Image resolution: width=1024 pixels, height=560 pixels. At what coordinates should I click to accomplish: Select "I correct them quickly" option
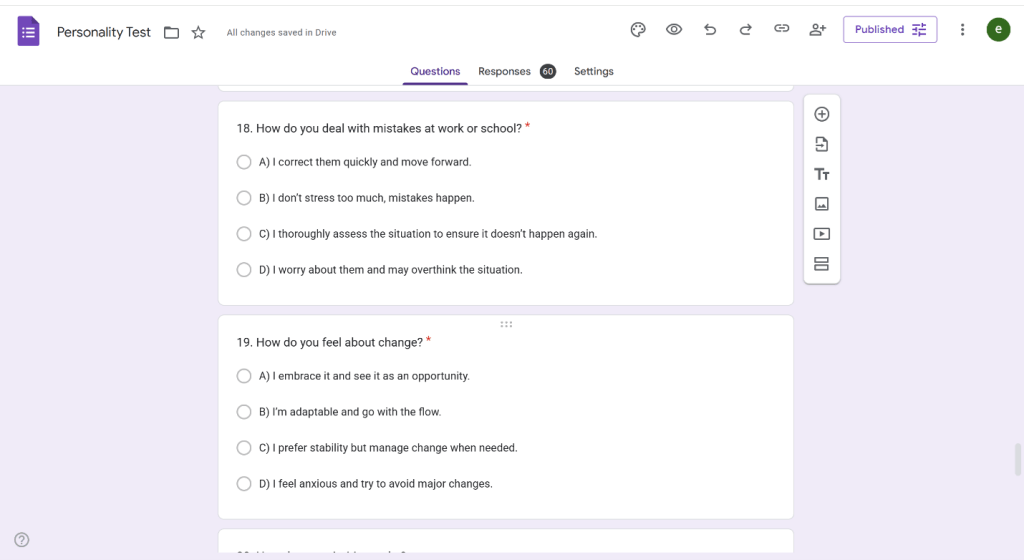(244, 162)
